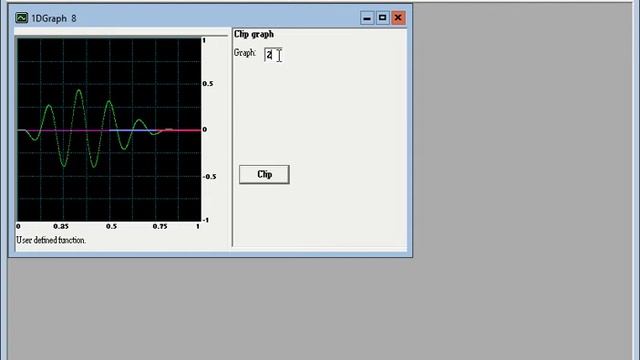Minimize the 1DGraph 8 window
The width and height of the screenshot is (640, 360).
(x=367, y=18)
